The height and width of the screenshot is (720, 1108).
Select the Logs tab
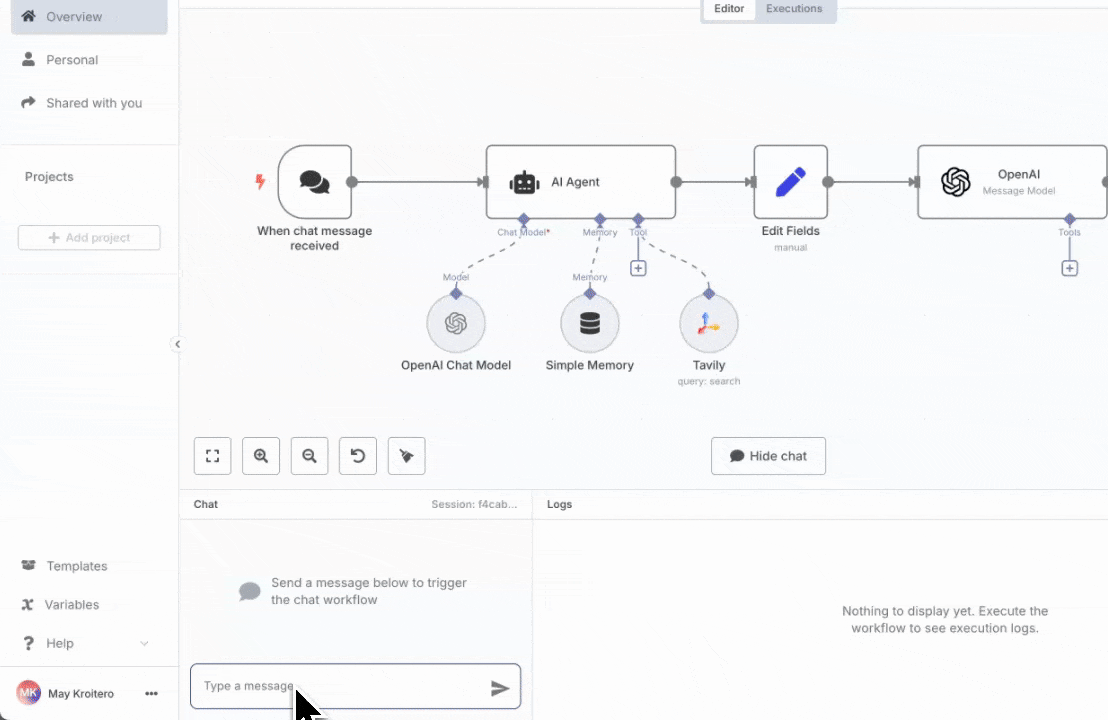pyautogui.click(x=559, y=504)
